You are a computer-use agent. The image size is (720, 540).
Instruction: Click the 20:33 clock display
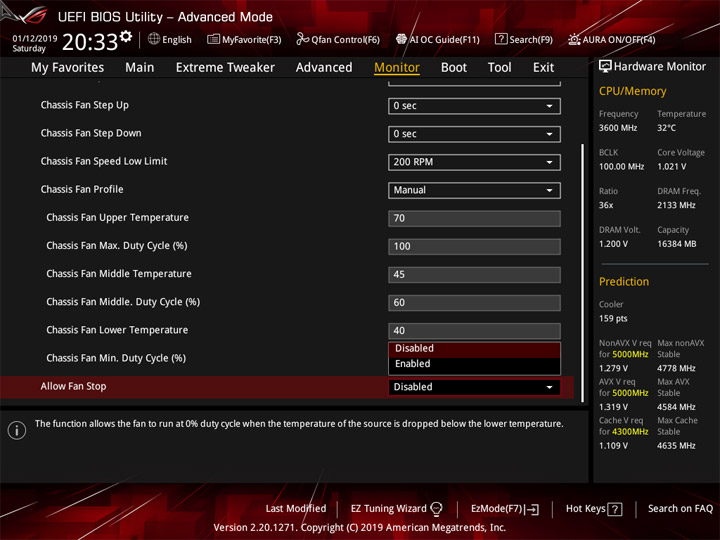90,42
